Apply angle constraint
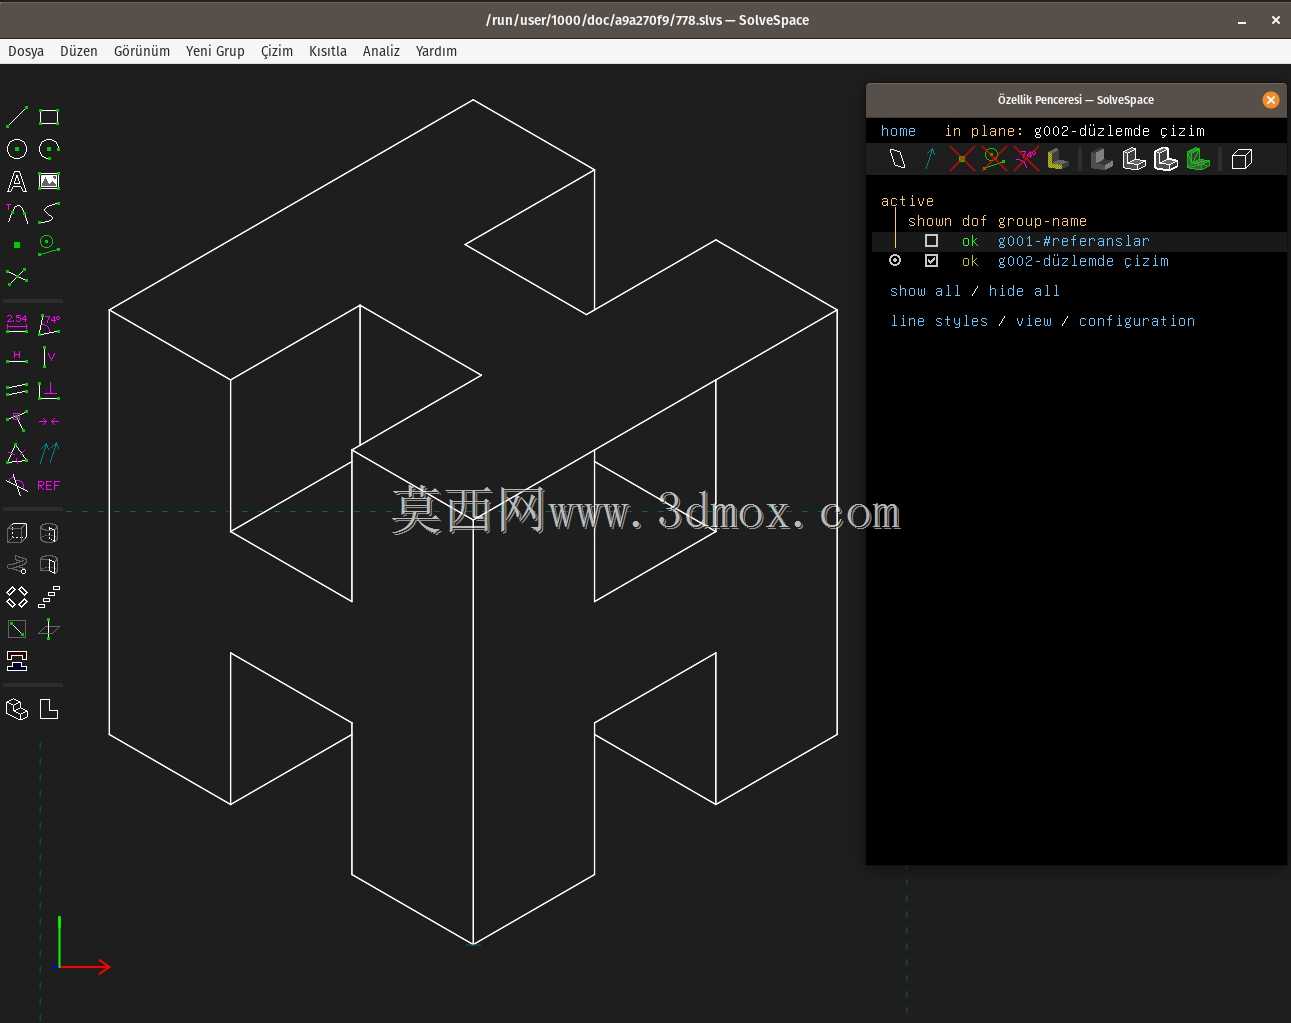This screenshot has width=1291, height=1023. click(49, 324)
